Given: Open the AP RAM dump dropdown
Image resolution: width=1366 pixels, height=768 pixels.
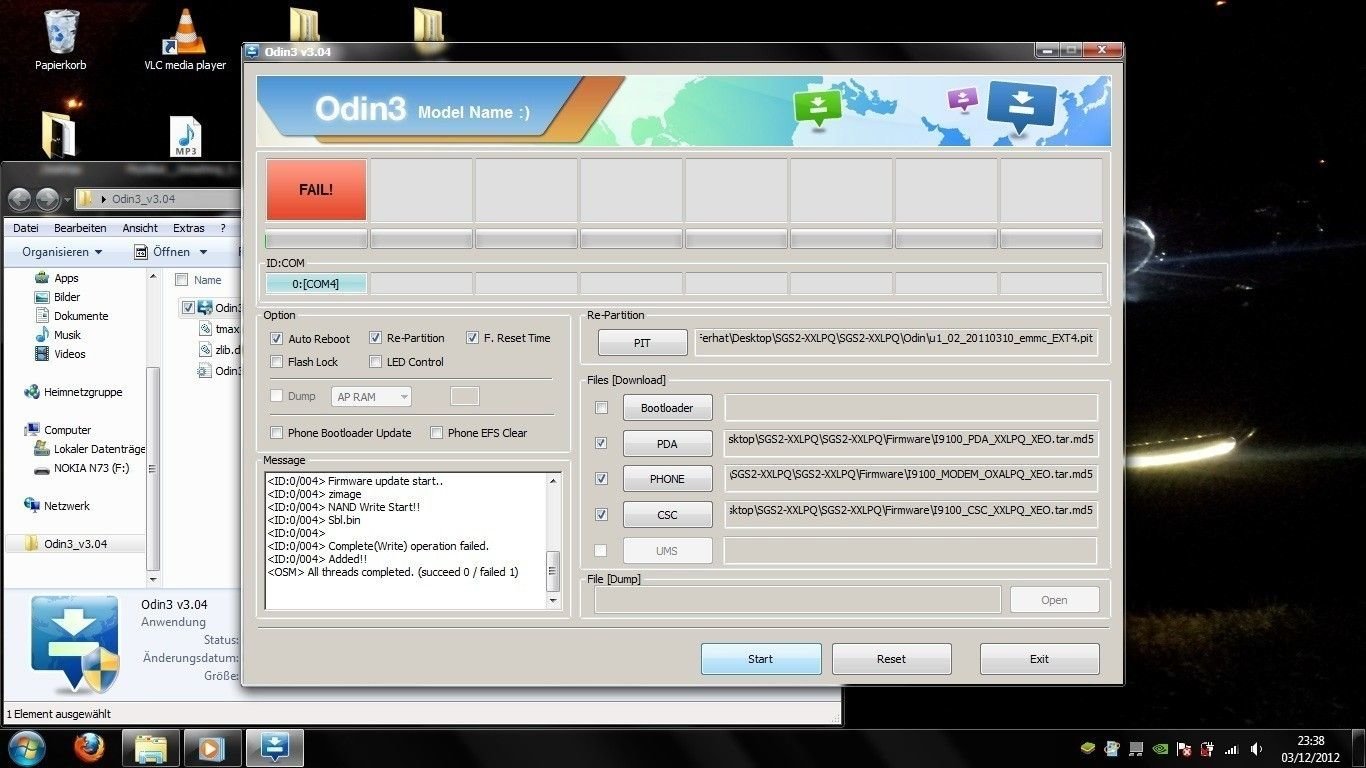Looking at the screenshot, I should pos(371,397).
